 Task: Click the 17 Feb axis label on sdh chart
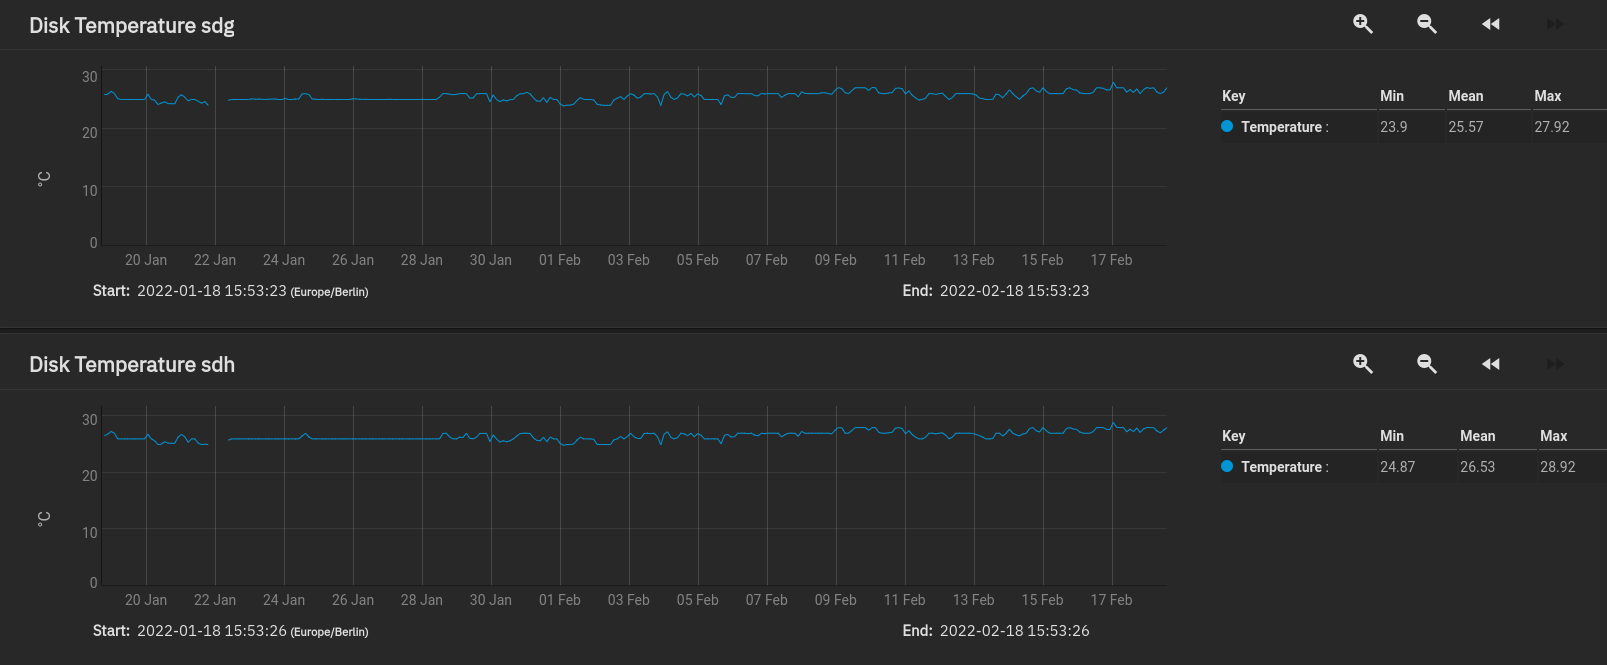point(1111,600)
